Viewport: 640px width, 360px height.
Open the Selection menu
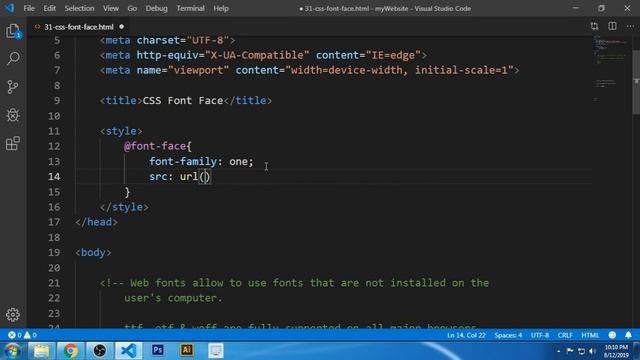tap(79, 8)
